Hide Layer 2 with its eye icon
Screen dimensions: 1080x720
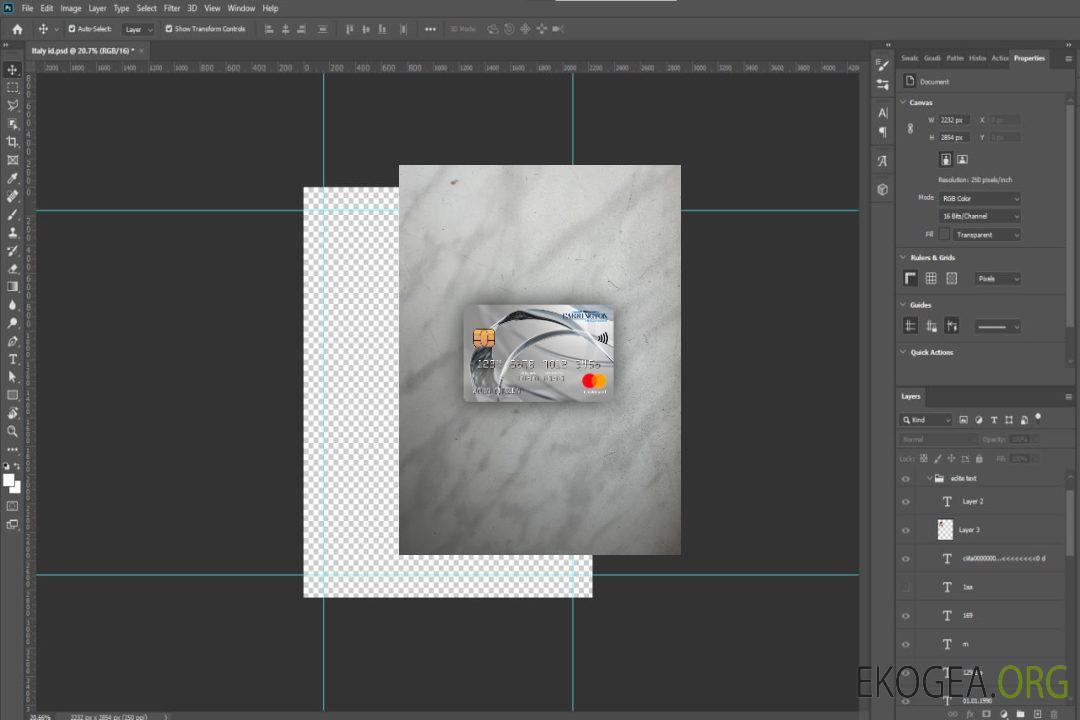point(906,502)
